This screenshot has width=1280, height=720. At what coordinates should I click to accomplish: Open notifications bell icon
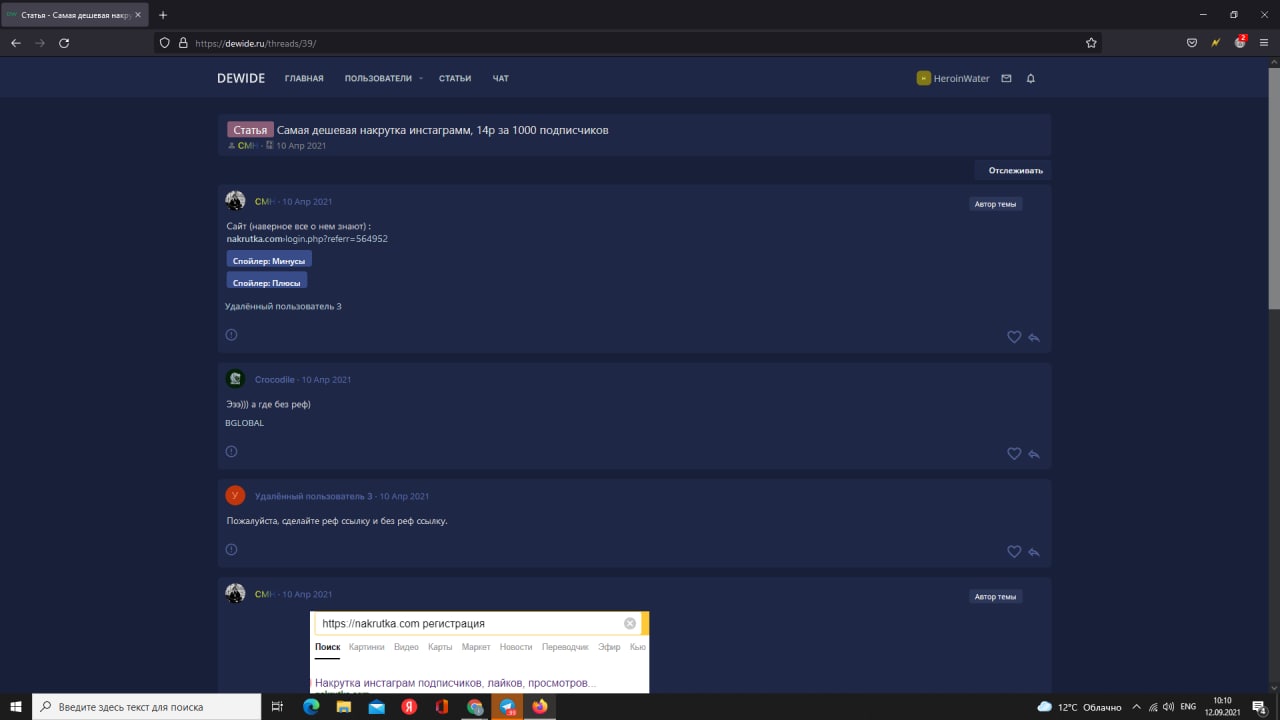click(1031, 78)
